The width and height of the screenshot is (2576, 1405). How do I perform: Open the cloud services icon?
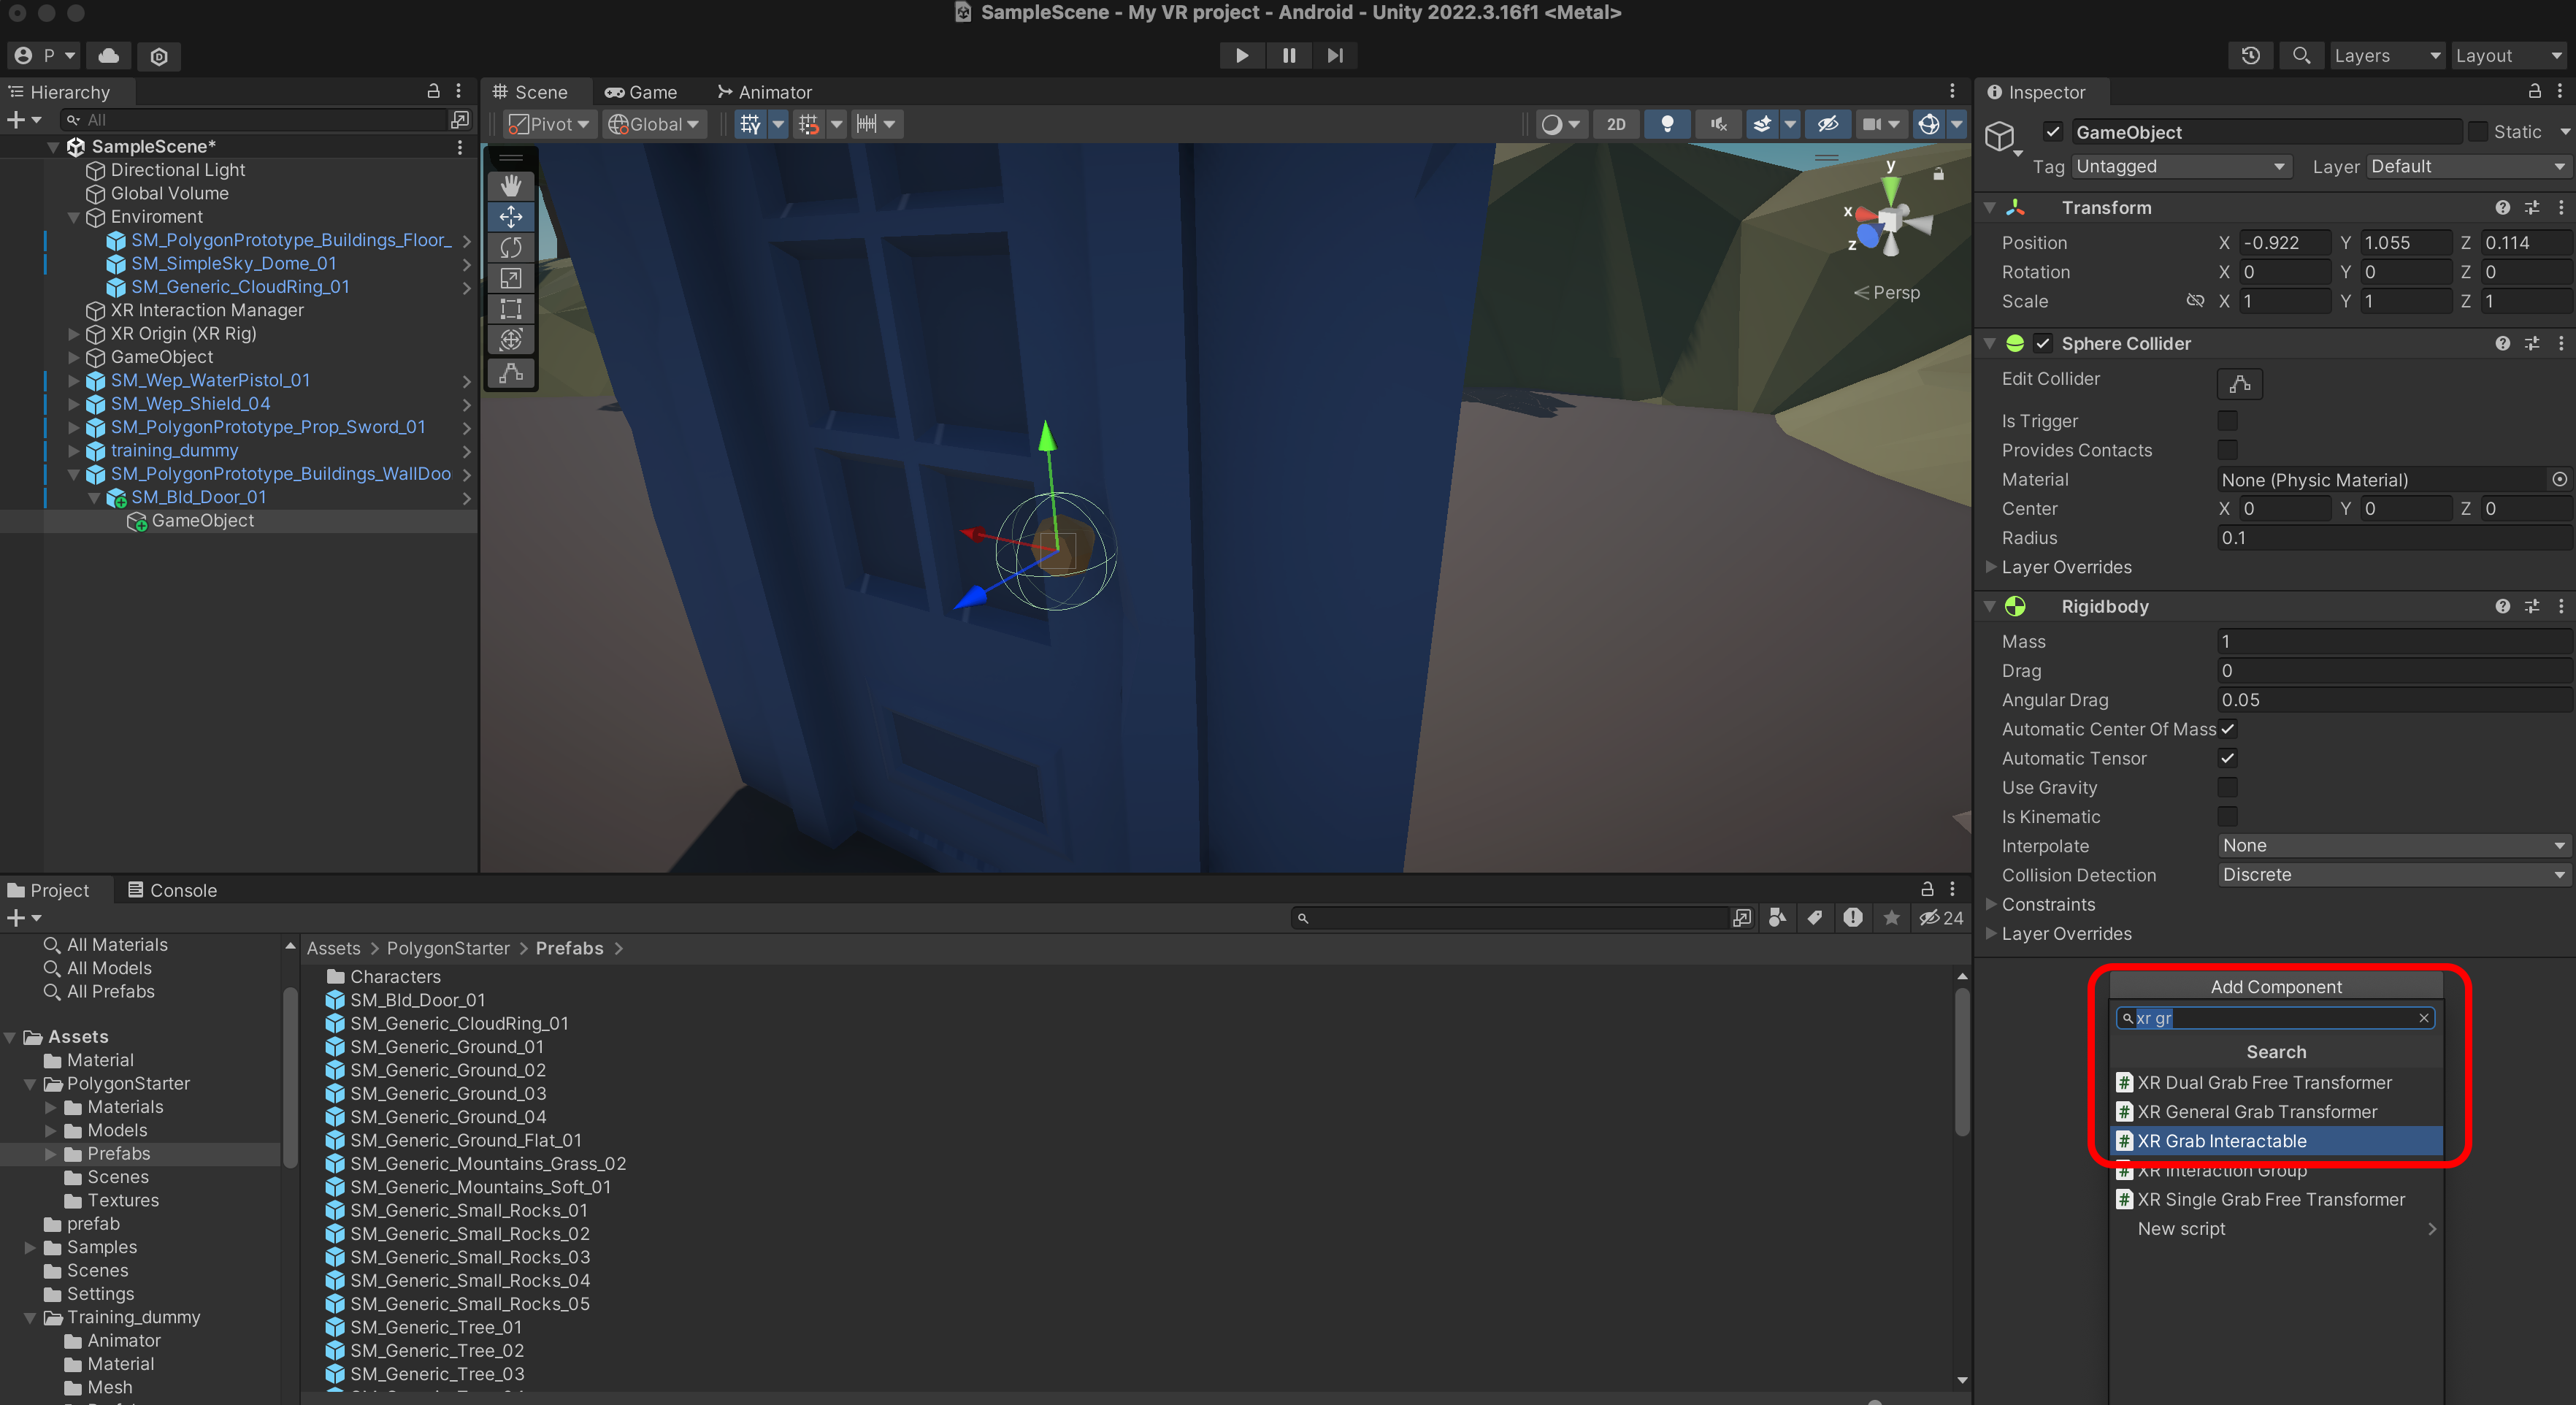pyautogui.click(x=109, y=56)
